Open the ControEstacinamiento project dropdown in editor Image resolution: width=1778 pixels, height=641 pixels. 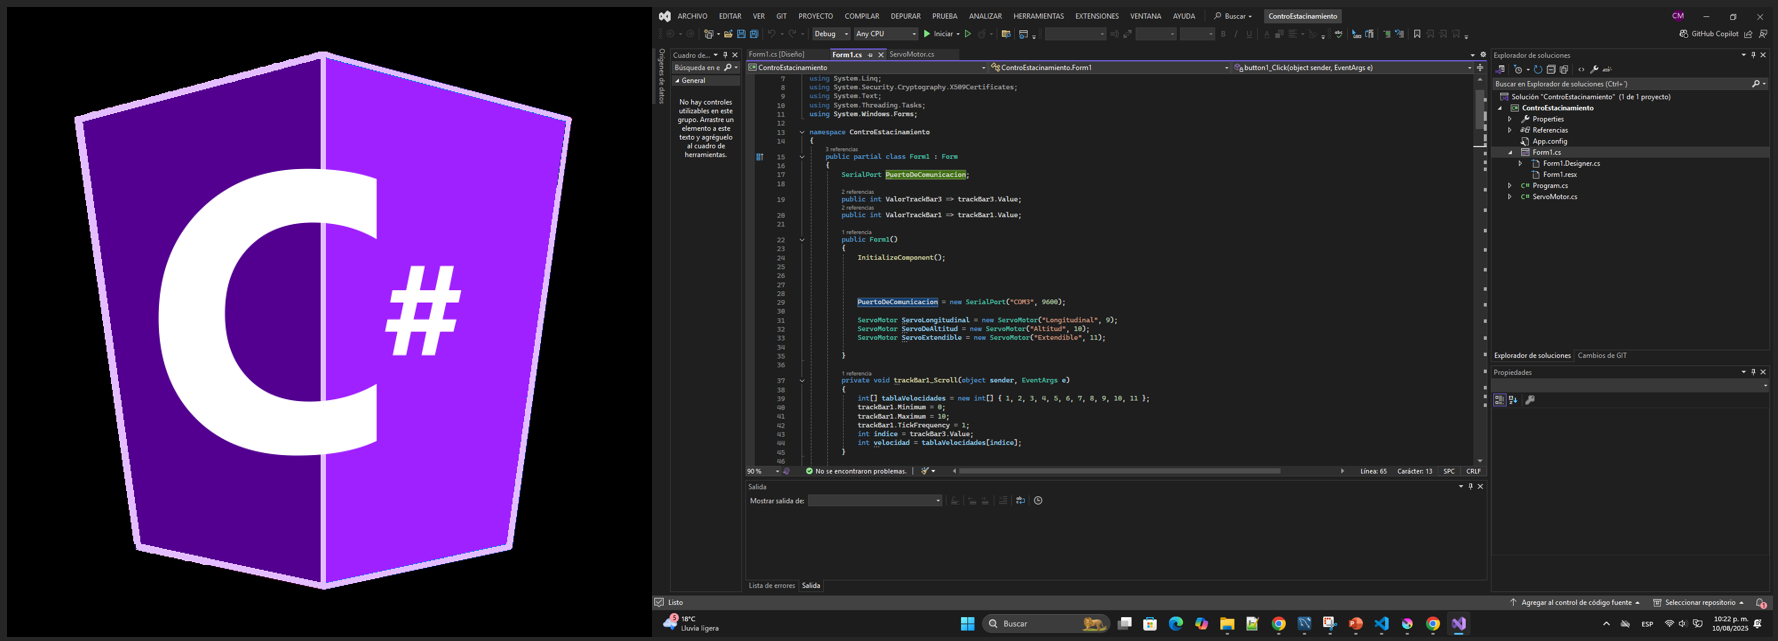(x=867, y=68)
